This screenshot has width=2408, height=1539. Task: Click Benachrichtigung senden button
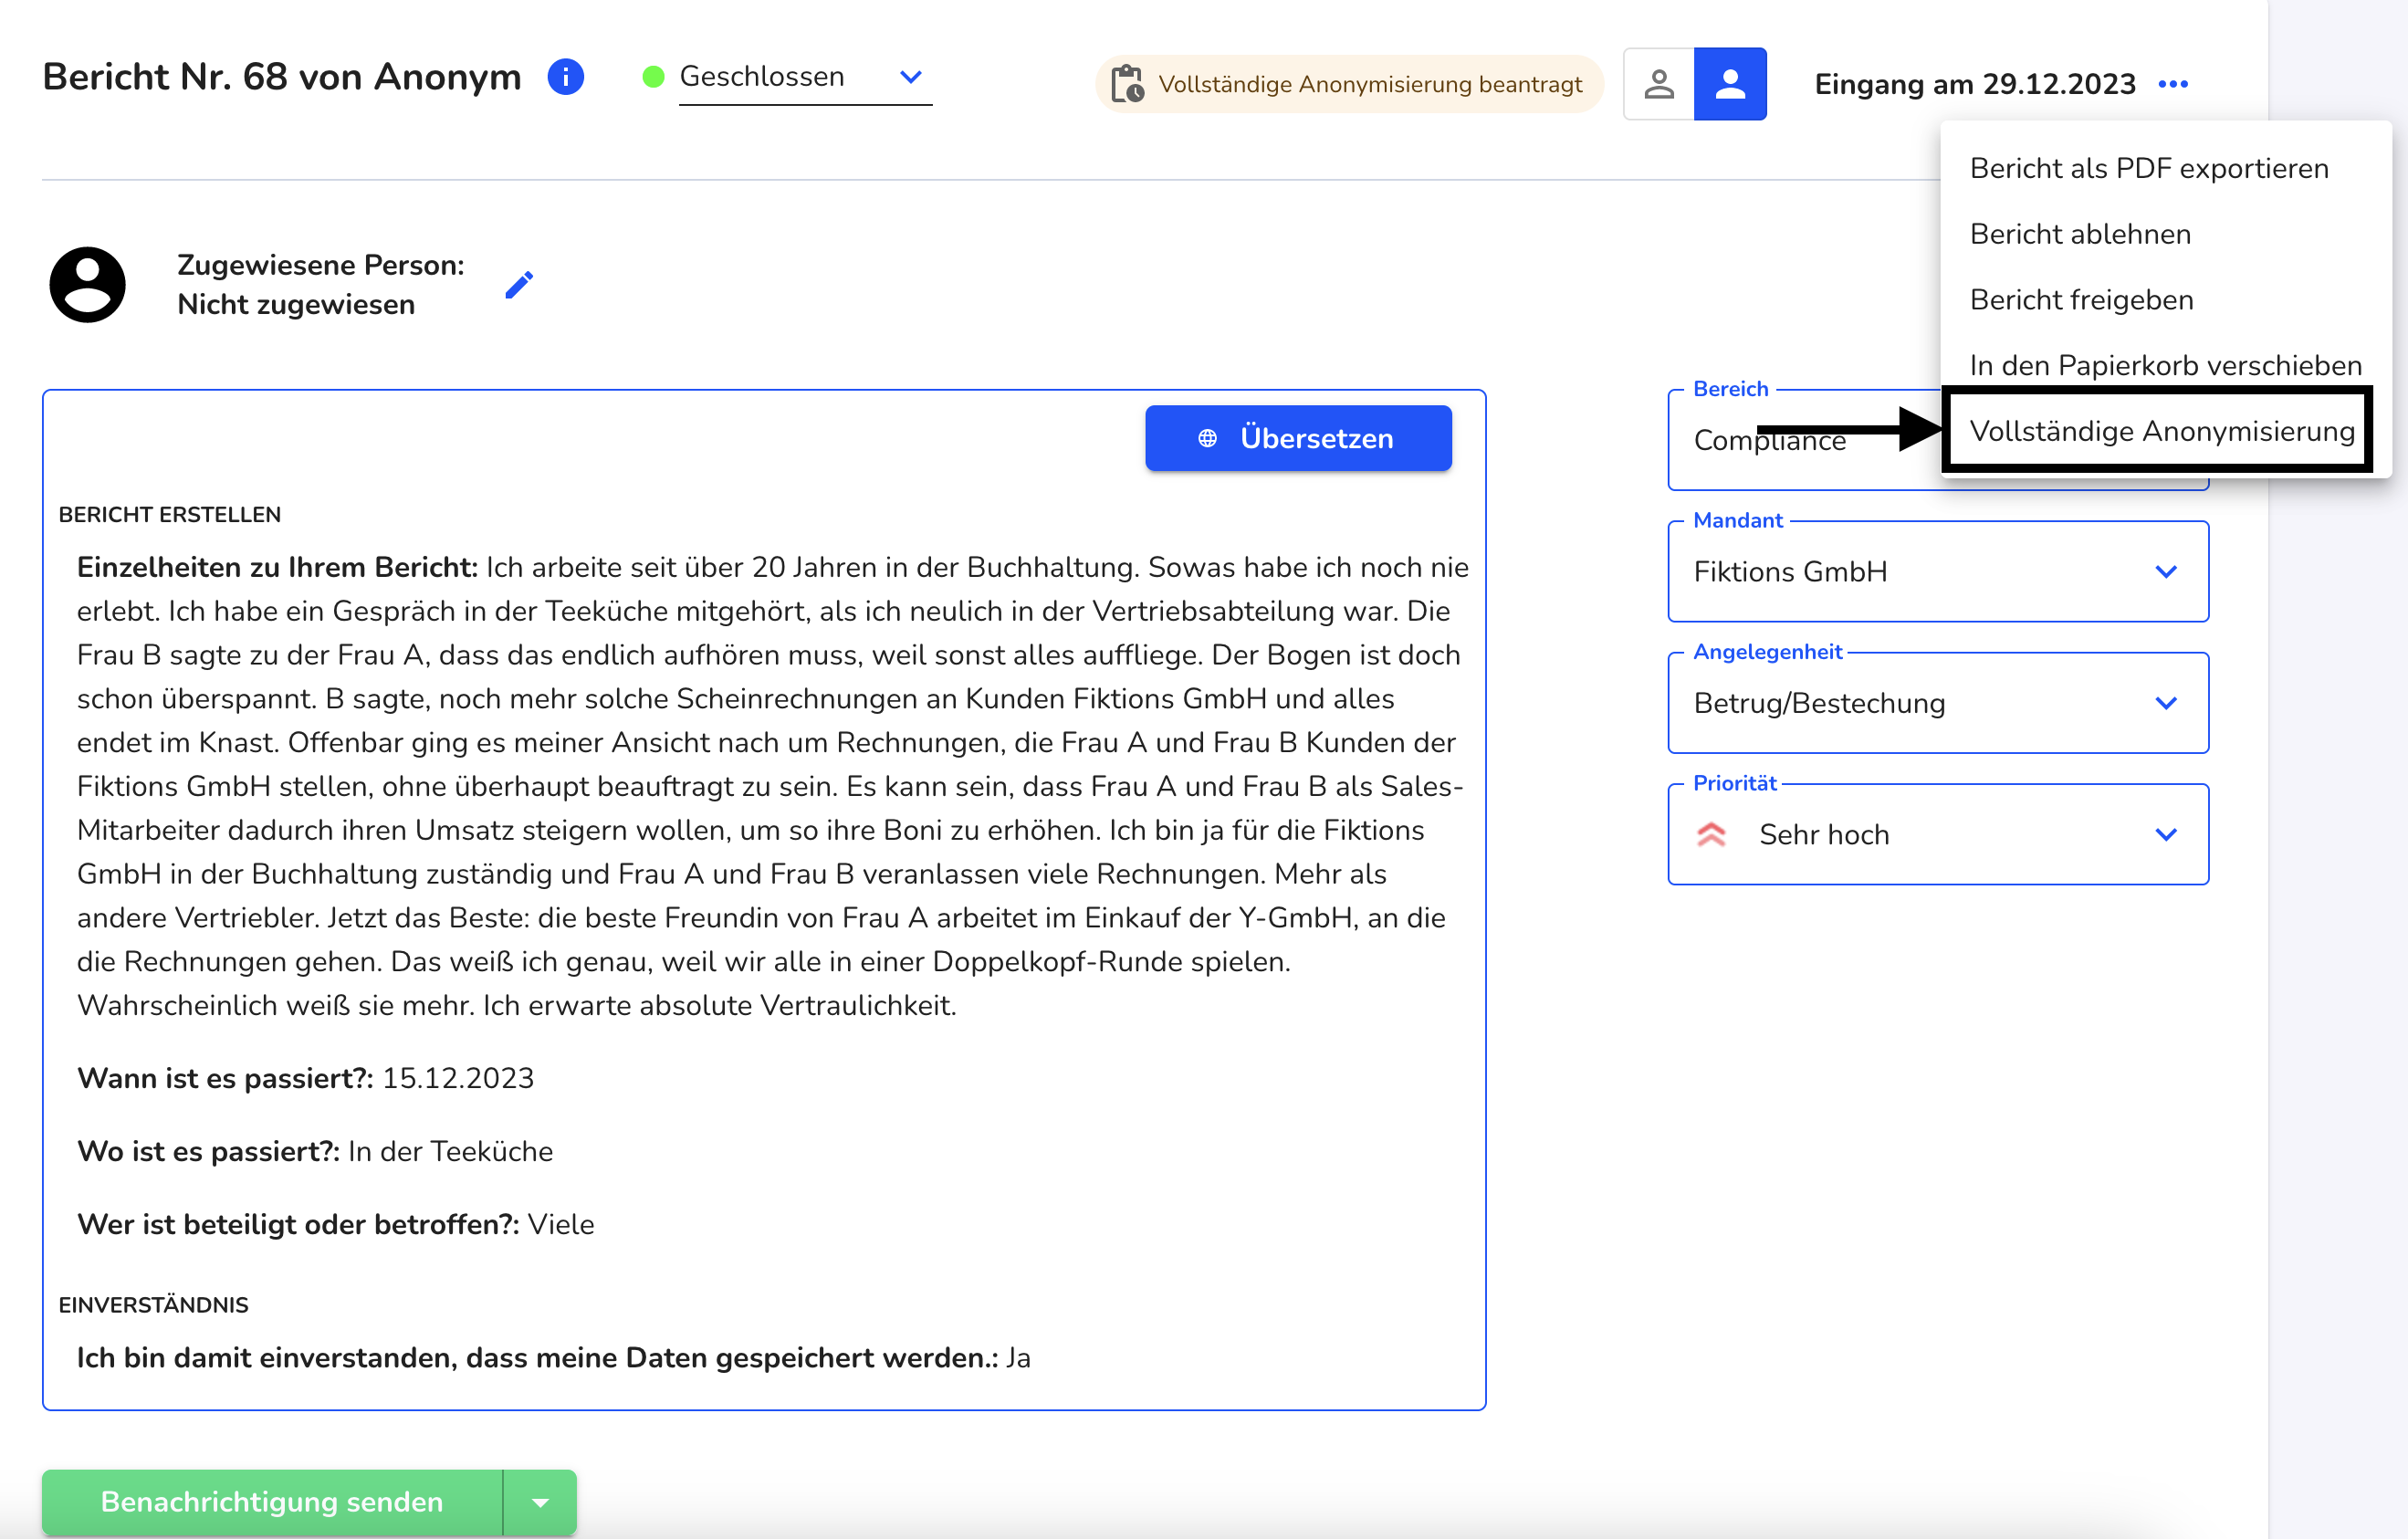click(x=272, y=1502)
